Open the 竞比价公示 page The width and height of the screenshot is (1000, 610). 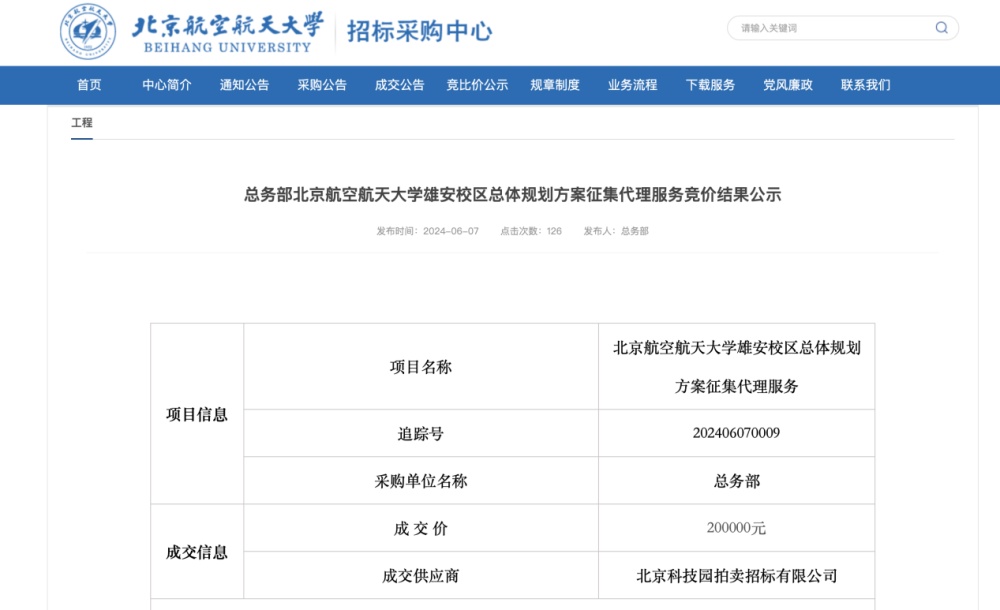point(476,85)
